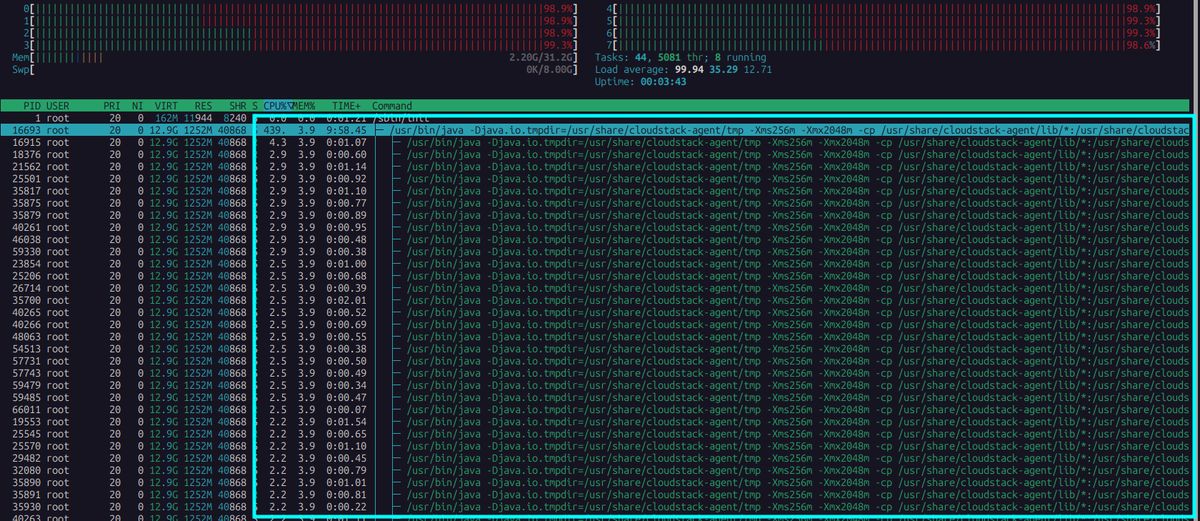Sort by the PRI column header
Screen dimensions: 1200x521
(112, 105)
